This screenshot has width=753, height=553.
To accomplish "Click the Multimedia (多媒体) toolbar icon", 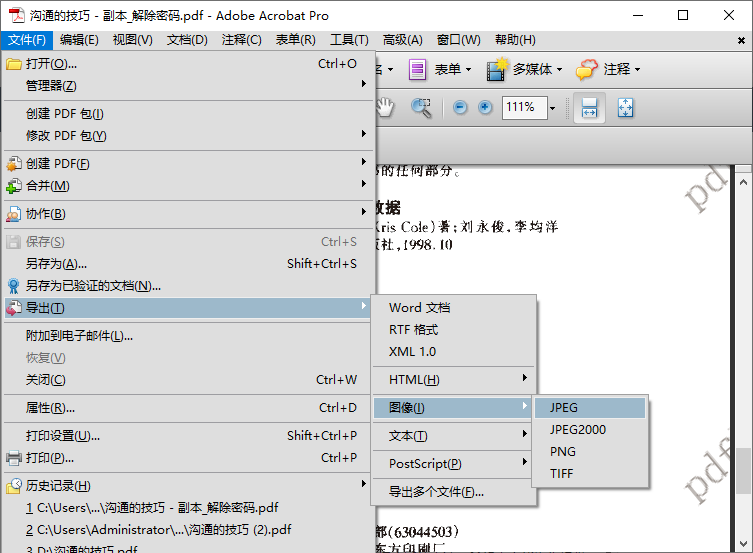I will tap(497, 70).
